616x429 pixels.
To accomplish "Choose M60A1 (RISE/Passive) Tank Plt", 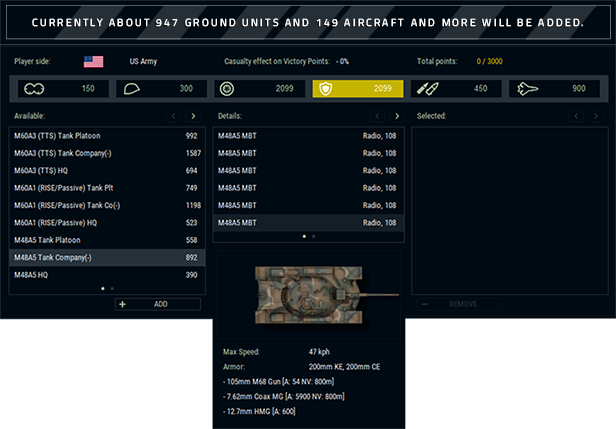I will tap(106, 188).
